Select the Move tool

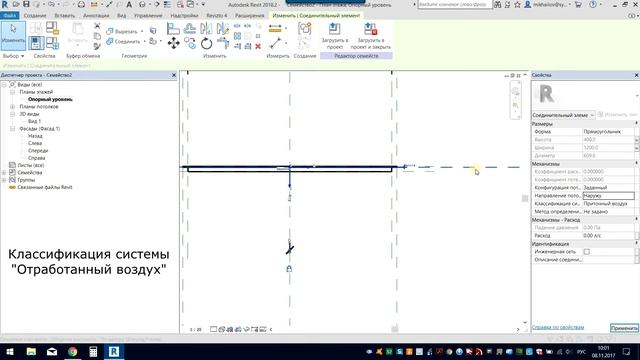pyautogui.click(x=173, y=43)
